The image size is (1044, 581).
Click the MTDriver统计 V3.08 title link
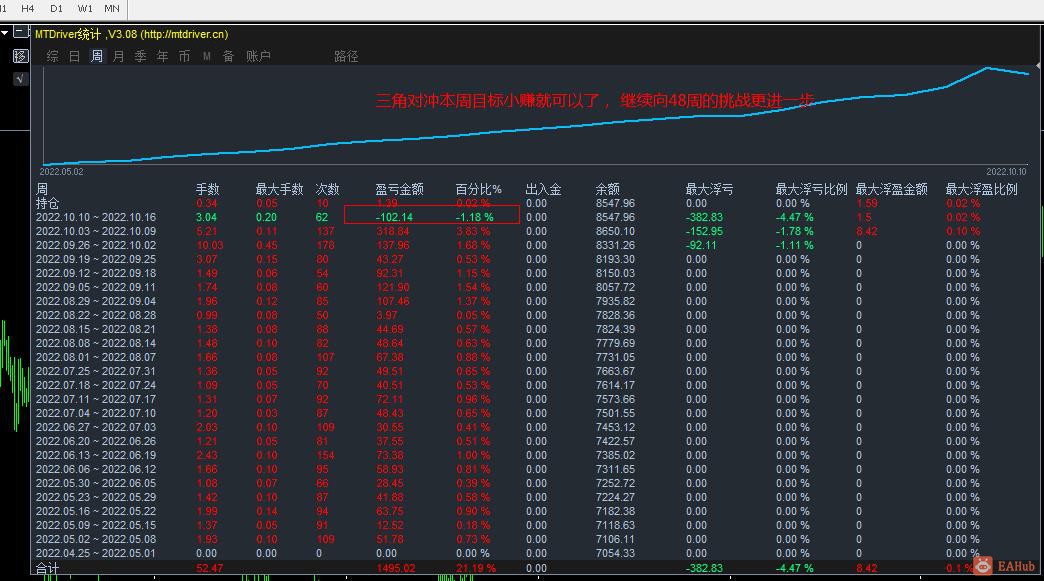point(132,34)
